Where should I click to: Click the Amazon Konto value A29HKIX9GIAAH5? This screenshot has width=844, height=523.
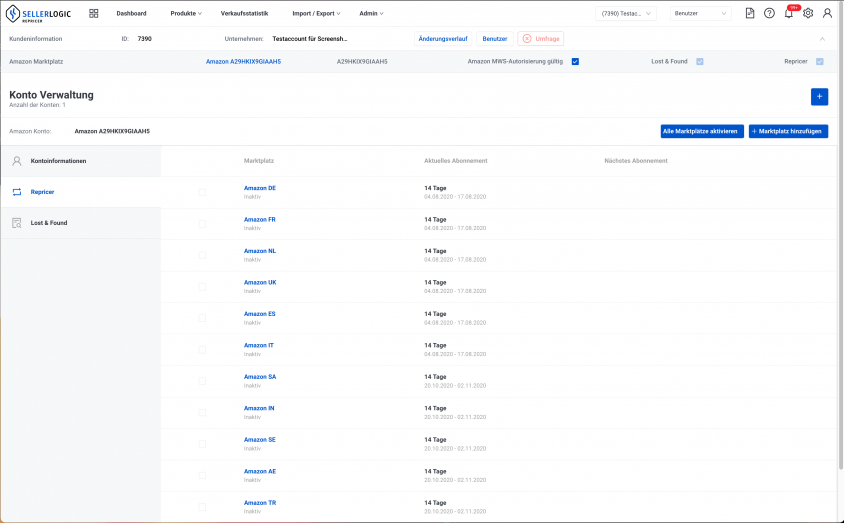click(x=112, y=131)
